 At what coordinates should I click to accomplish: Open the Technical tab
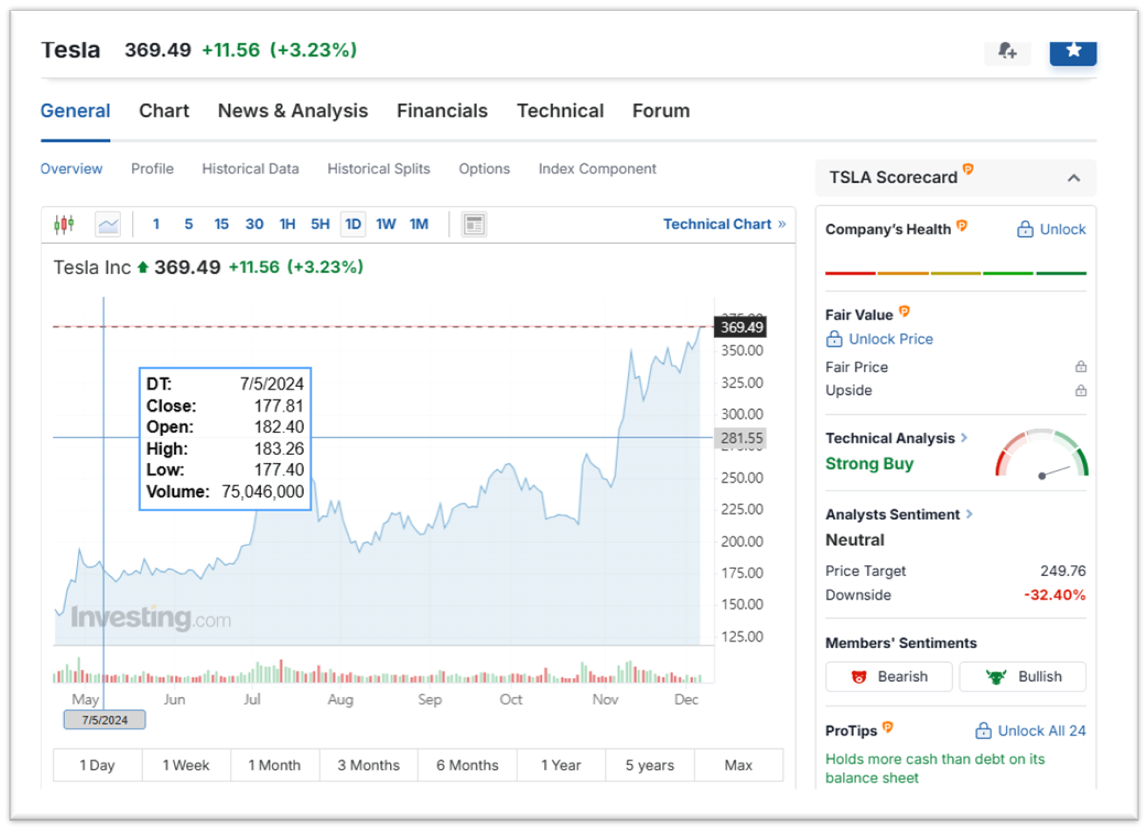click(x=560, y=111)
